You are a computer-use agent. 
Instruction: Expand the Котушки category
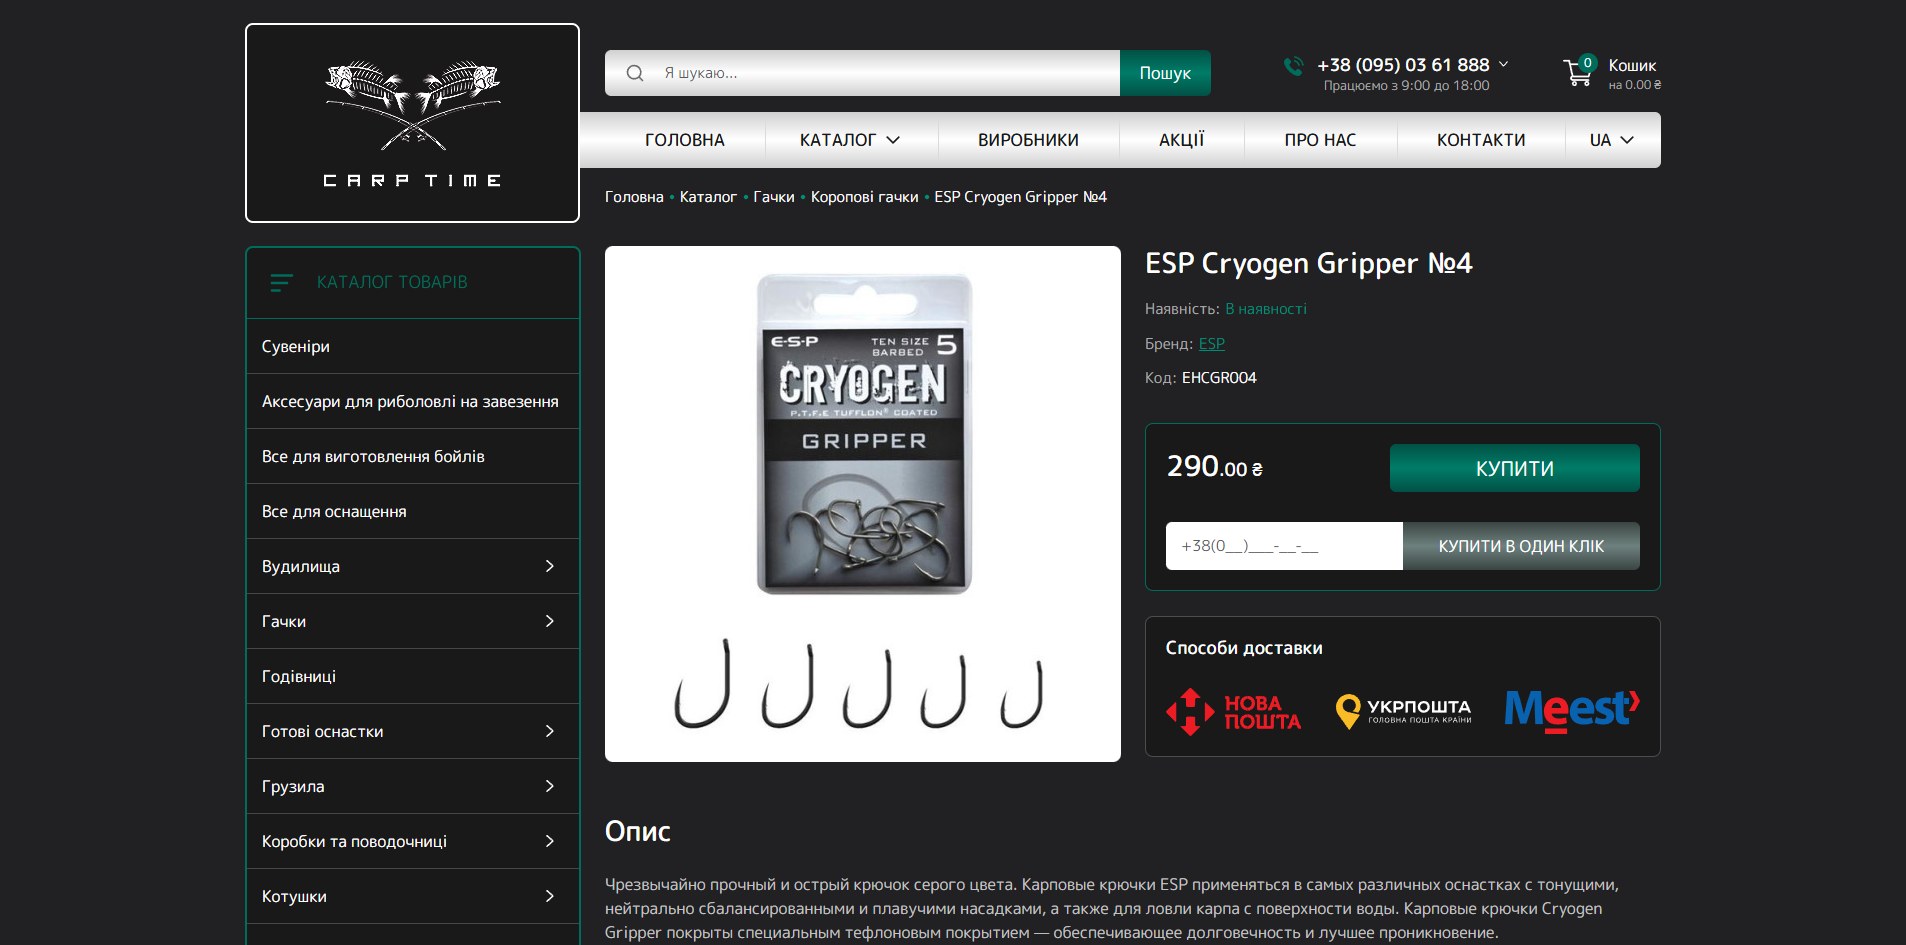[549, 896]
